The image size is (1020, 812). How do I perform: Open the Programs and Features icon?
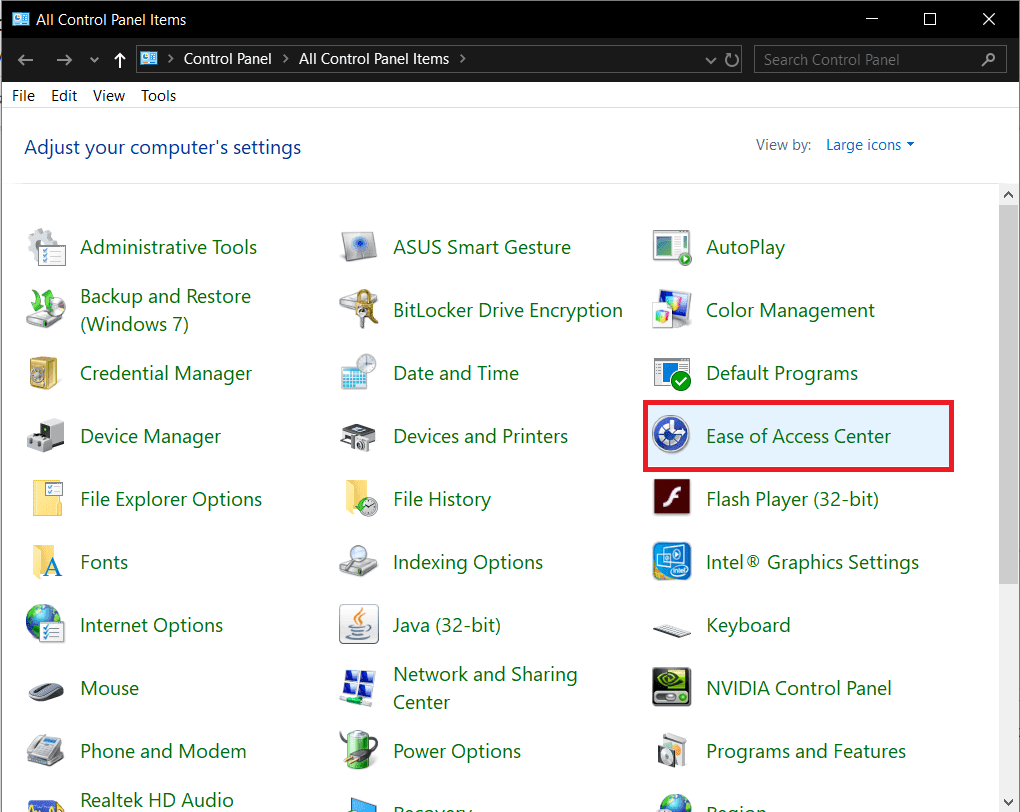672,751
